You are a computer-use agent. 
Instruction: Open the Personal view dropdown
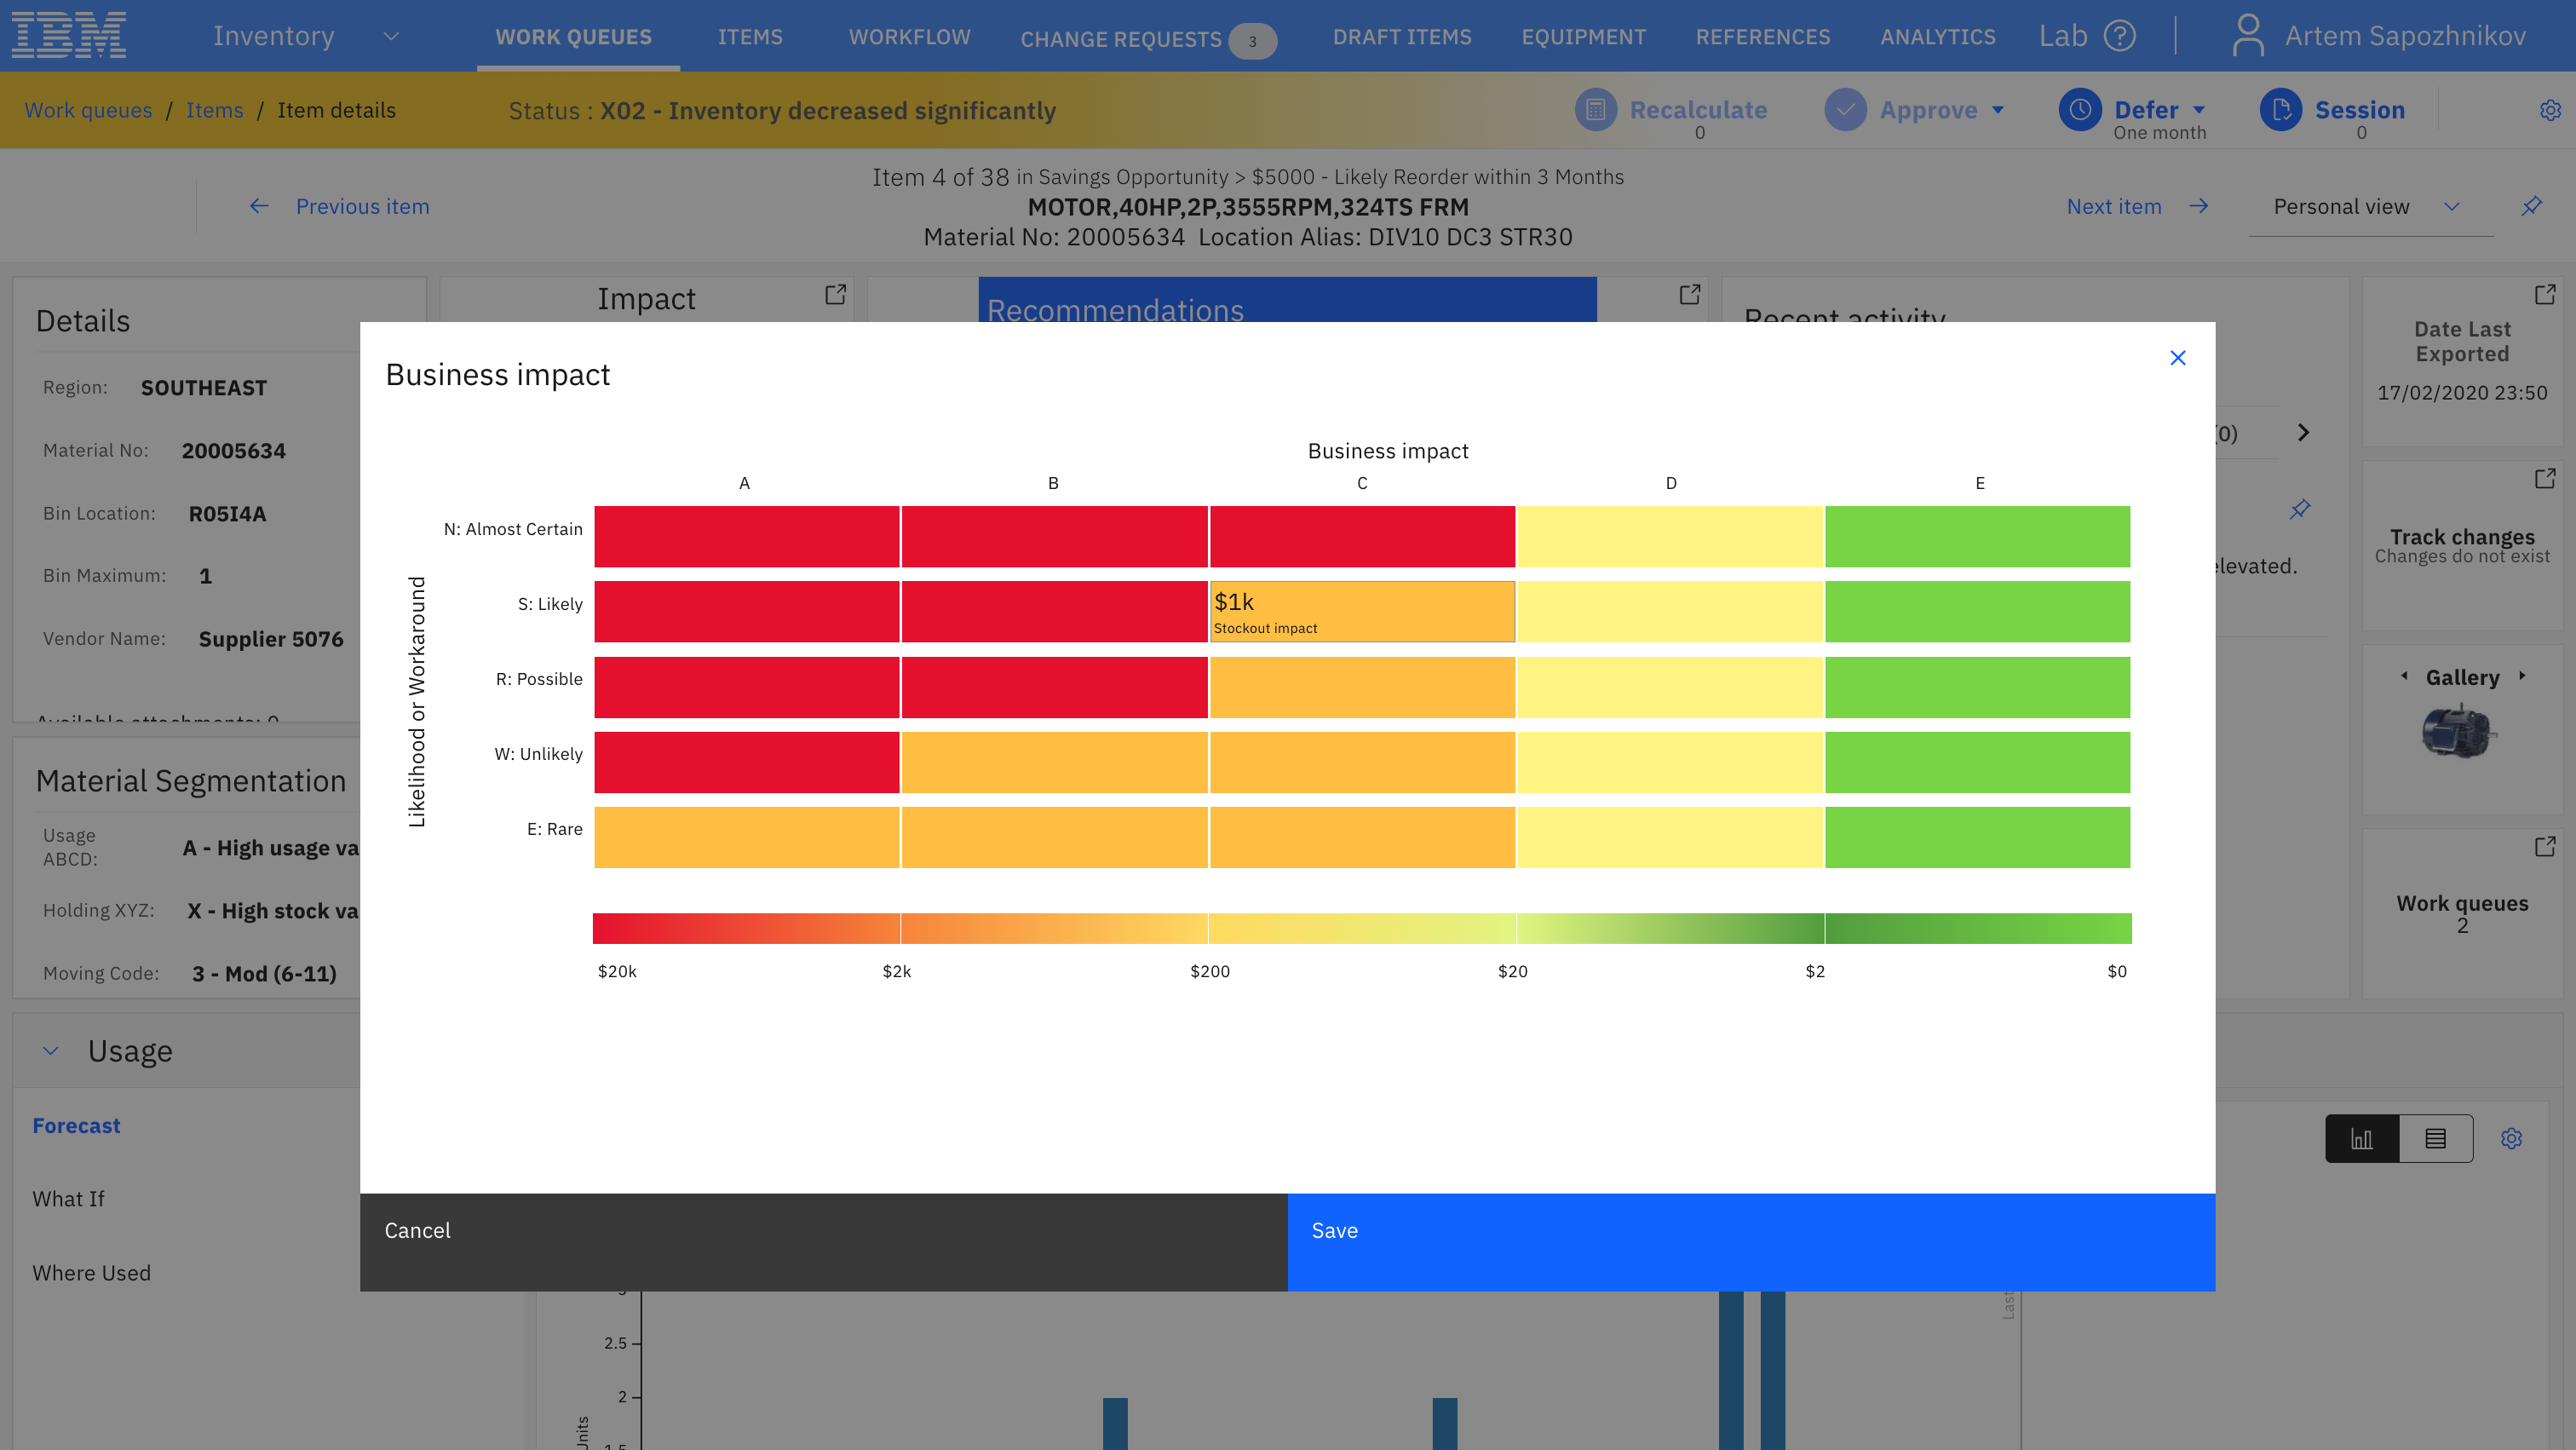point(2451,207)
